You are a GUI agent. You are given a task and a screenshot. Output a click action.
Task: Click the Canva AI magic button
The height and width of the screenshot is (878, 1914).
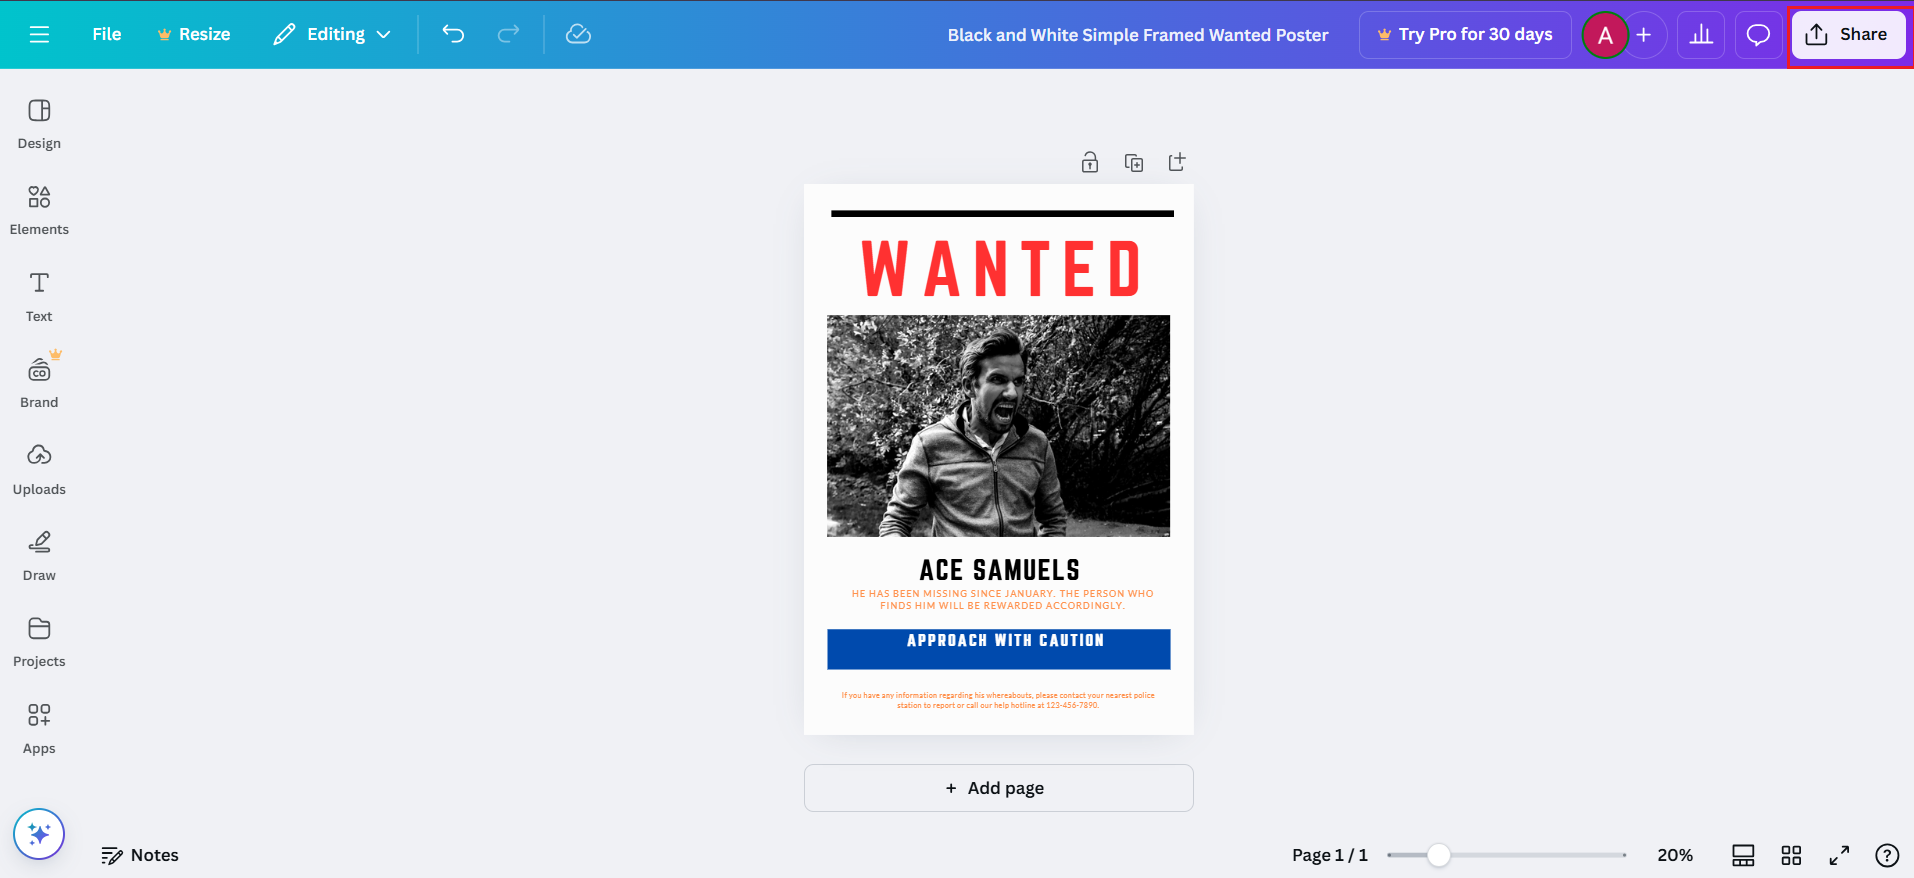(39, 834)
